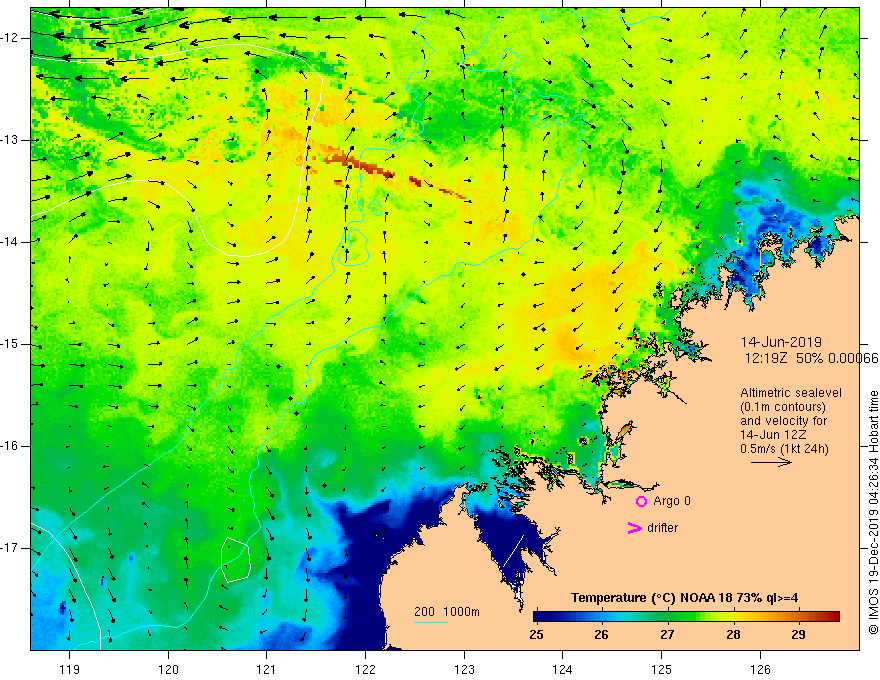Click the 123 longitude axis label
The image size is (880, 680).
point(464,669)
